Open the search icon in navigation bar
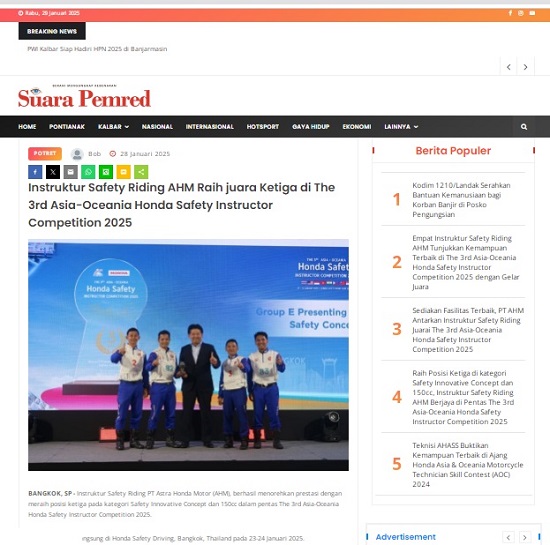Screen dimensions: 550x545 524,127
